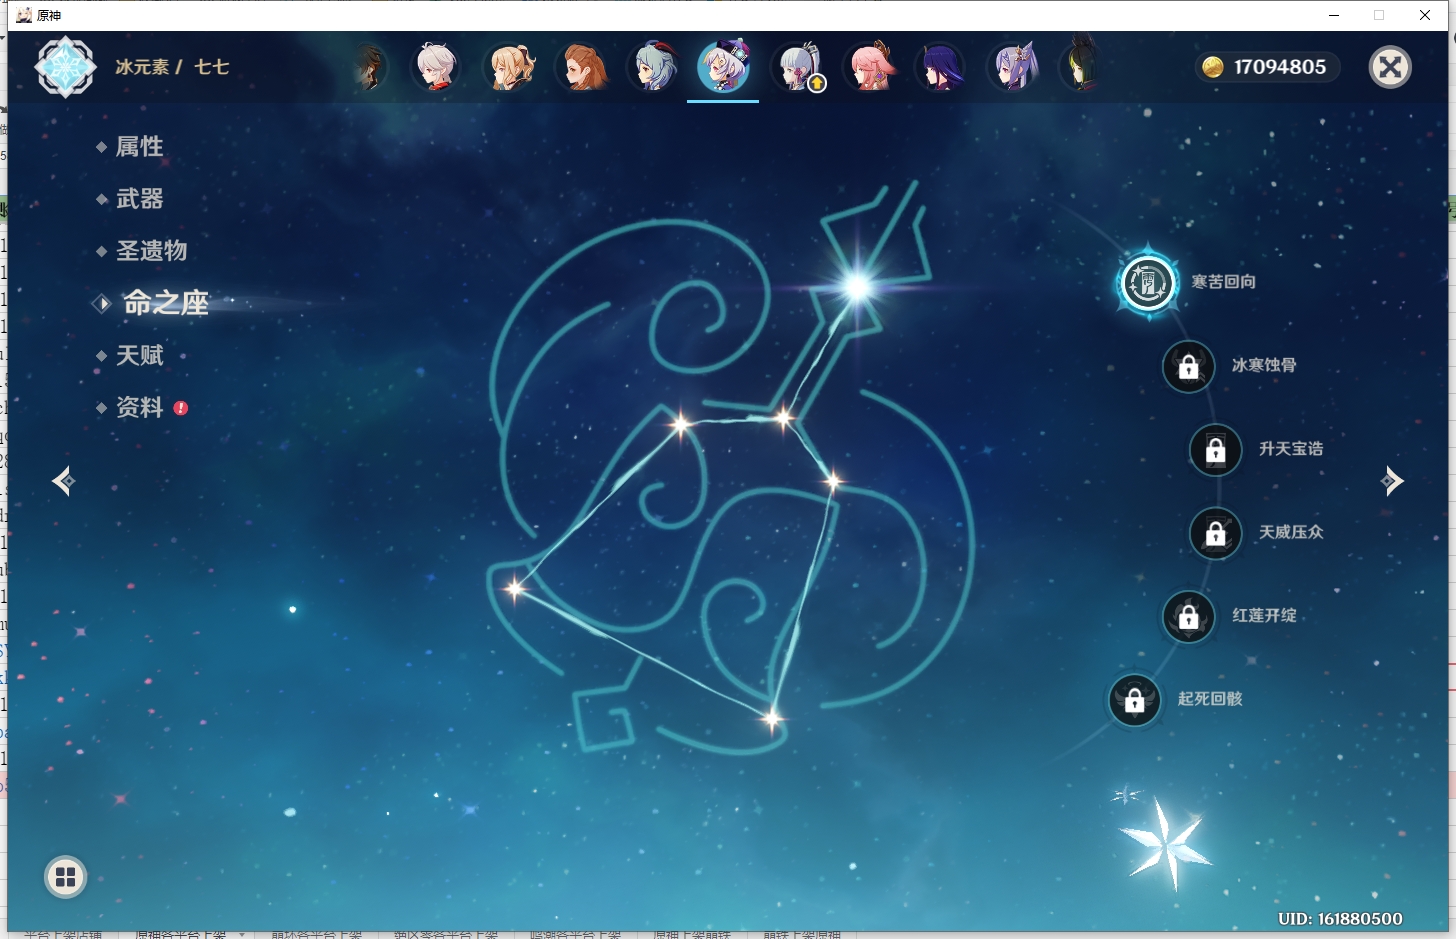The image size is (1456, 939).
Task: Click the 冰寒蚀骨 label text
Action: [x=1264, y=365]
